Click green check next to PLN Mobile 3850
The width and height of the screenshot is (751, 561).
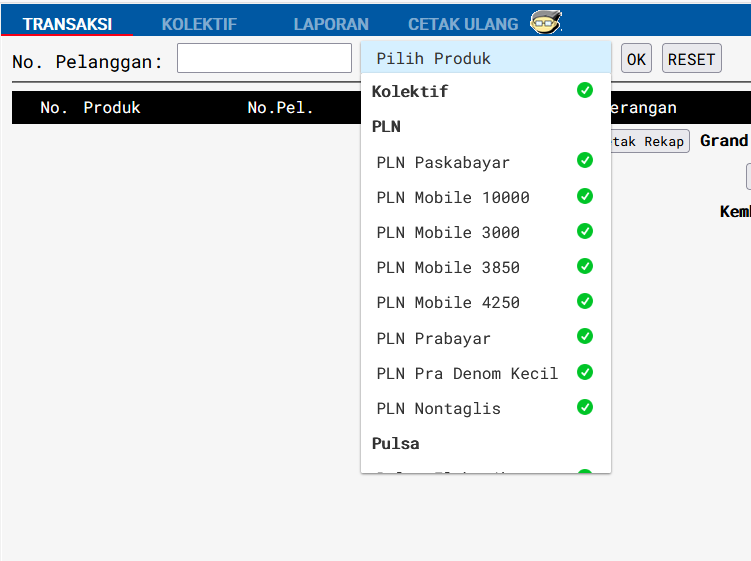(585, 266)
